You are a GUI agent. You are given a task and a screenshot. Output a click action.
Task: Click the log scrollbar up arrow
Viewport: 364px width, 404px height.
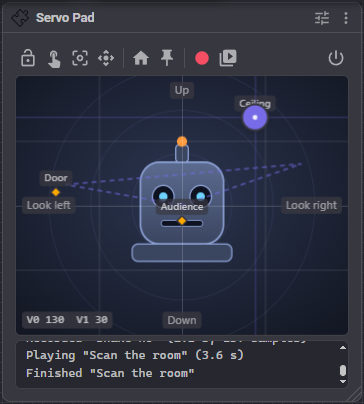click(x=343, y=348)
